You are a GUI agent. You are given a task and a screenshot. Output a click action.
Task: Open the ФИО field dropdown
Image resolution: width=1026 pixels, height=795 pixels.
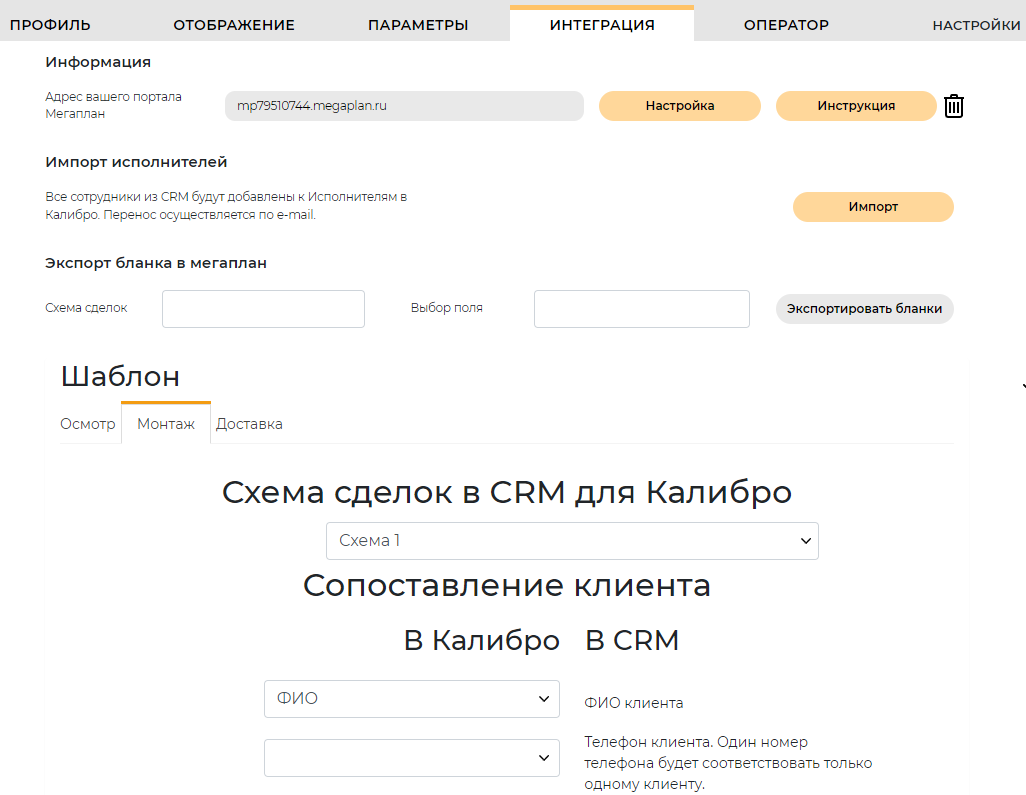coord(412,699)
